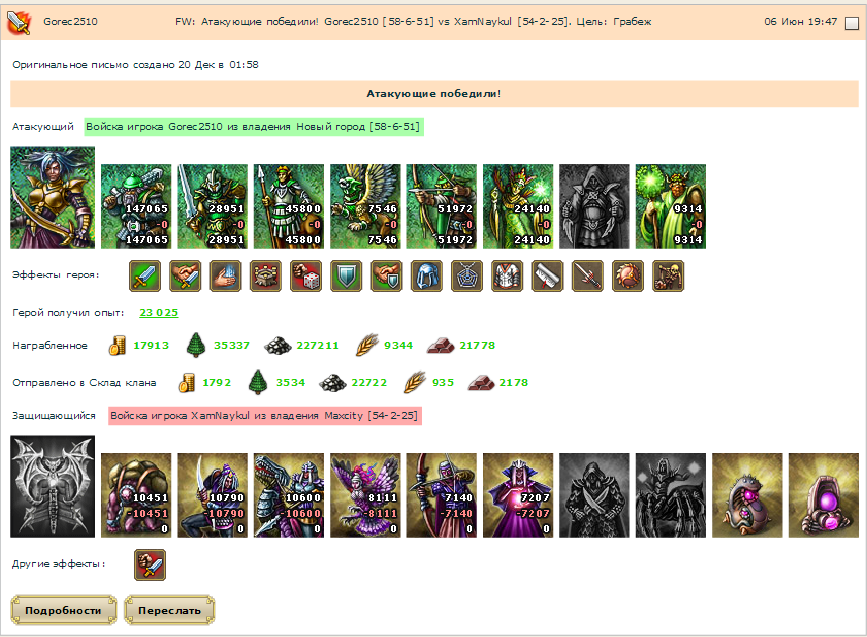Select the circular saw blade effect icon

628,276
